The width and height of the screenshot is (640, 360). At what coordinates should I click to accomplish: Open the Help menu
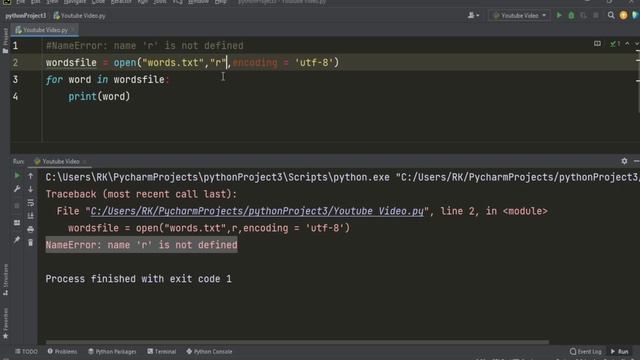pos(220,2)
